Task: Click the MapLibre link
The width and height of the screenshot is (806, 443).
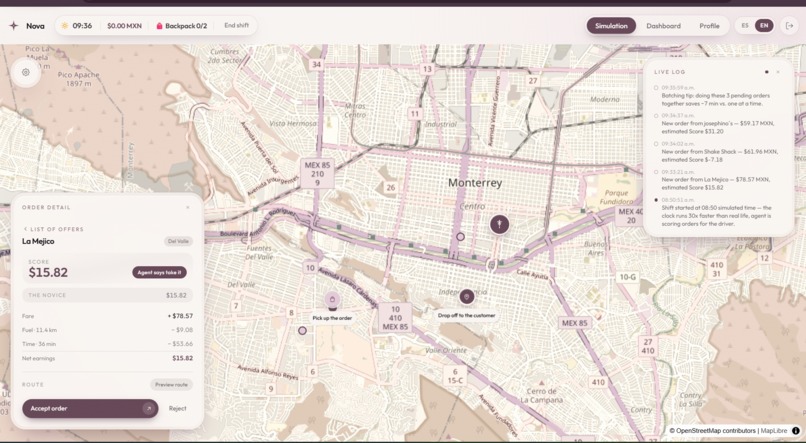Action: tap(774, 431)
